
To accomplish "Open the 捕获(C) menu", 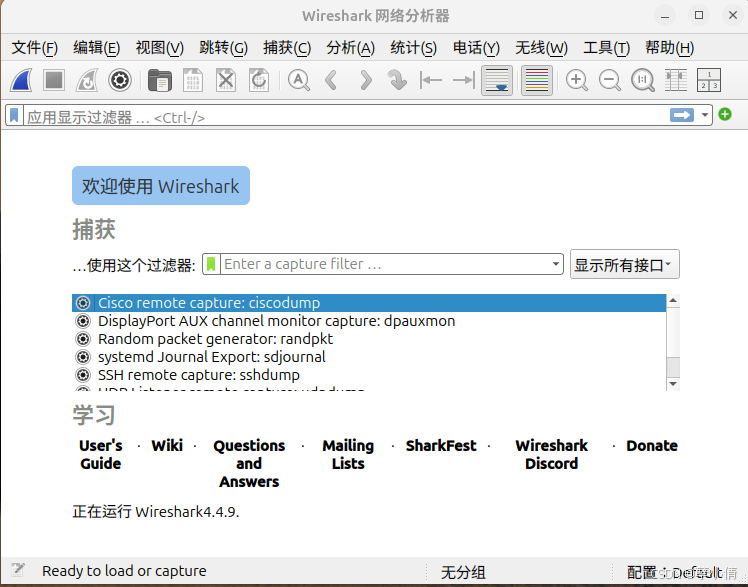I will [287, 48].
